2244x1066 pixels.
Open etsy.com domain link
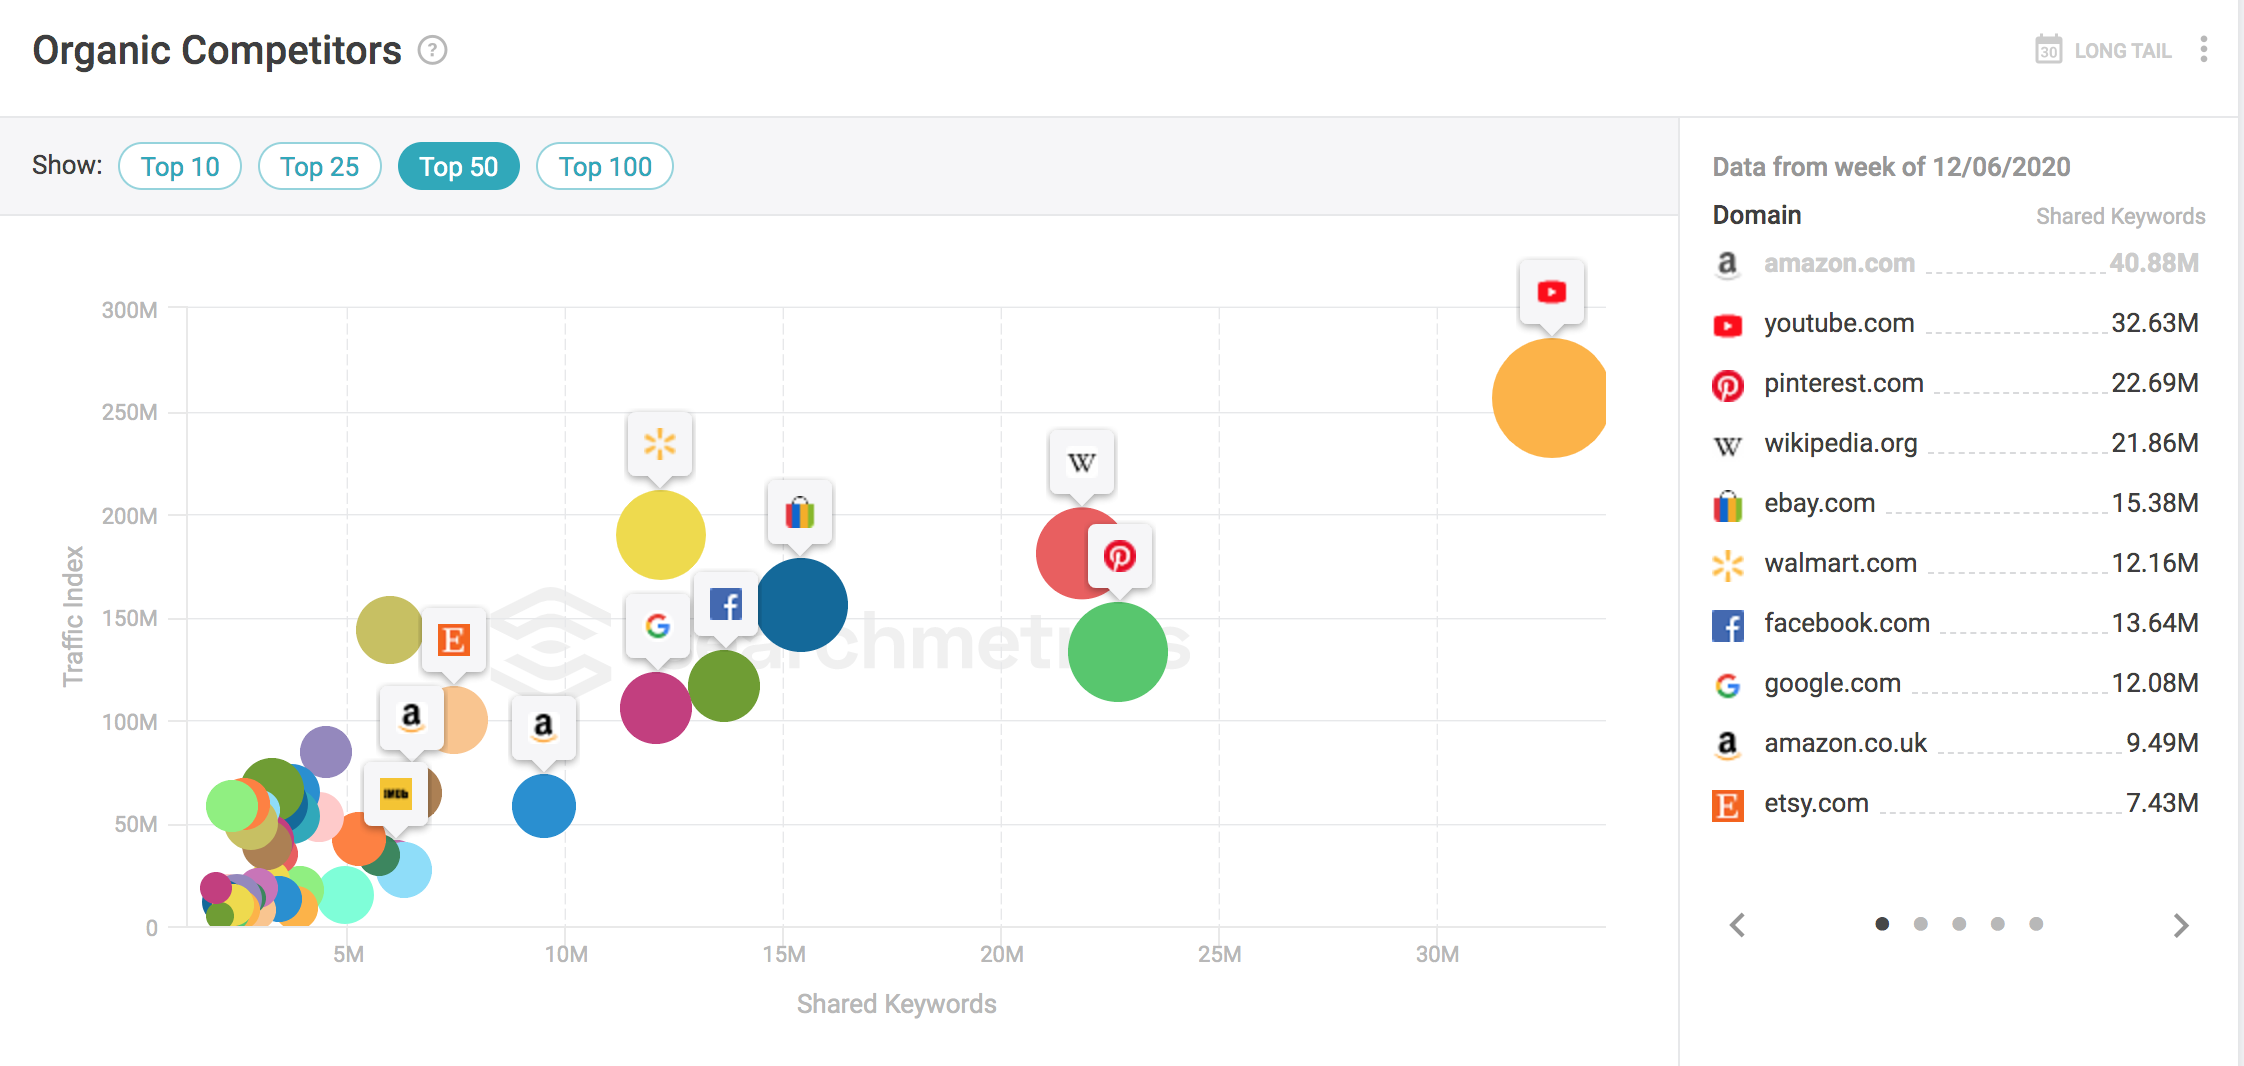point(1816,803)
